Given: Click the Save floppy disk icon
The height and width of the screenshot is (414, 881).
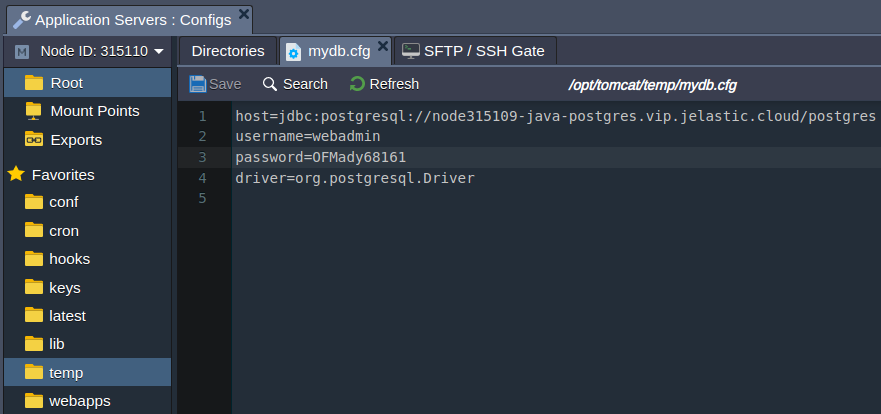Looking at the screenshot, I should pyautogui.click(x=198, y=84).
